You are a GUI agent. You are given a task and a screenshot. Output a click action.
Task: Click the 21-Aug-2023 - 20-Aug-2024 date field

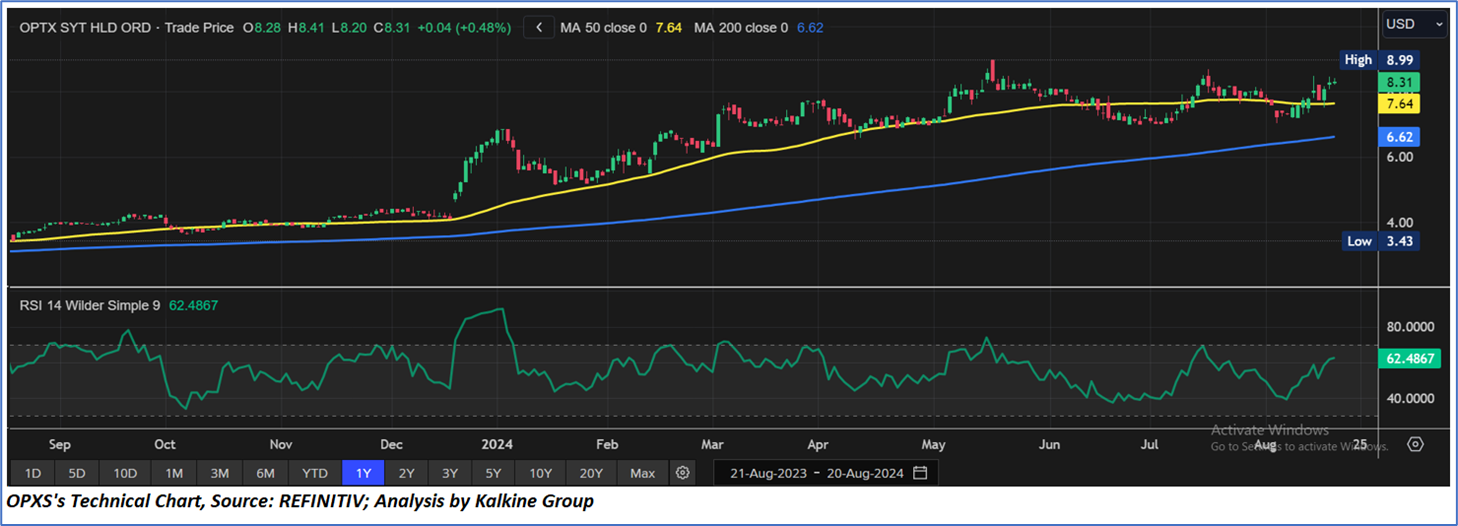[x=826, y=472]
